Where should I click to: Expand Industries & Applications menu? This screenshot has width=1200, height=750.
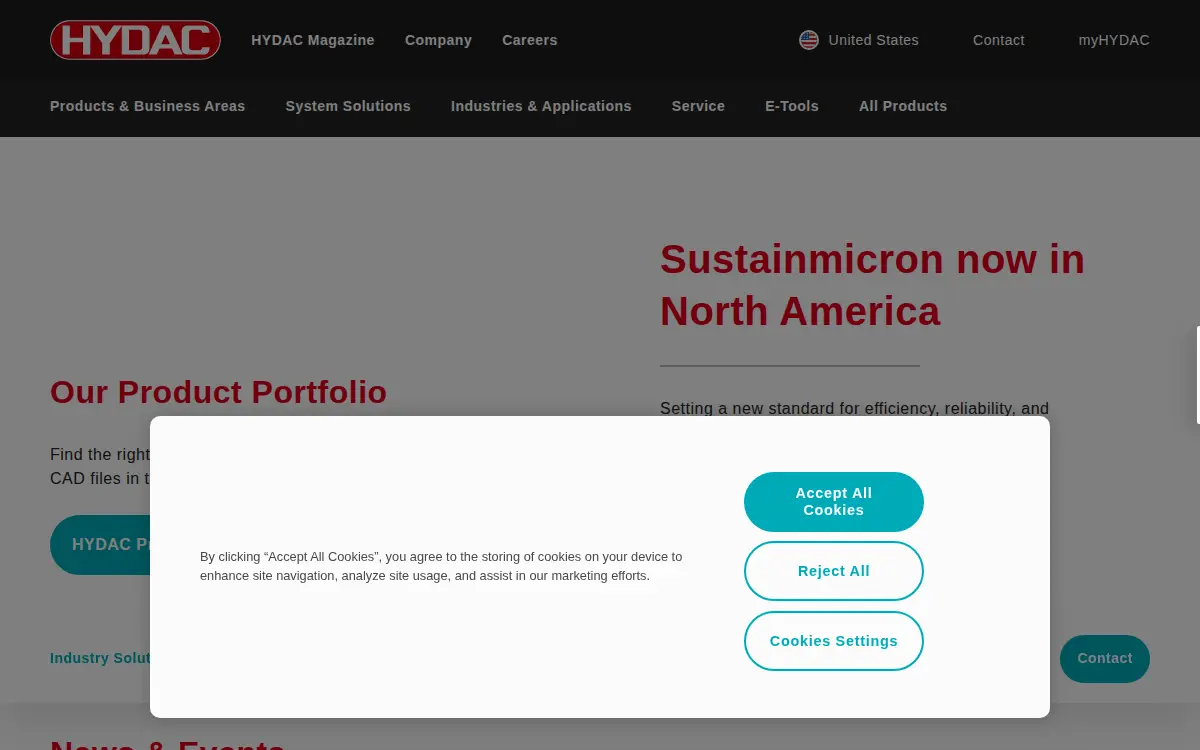tap(541, 106)
